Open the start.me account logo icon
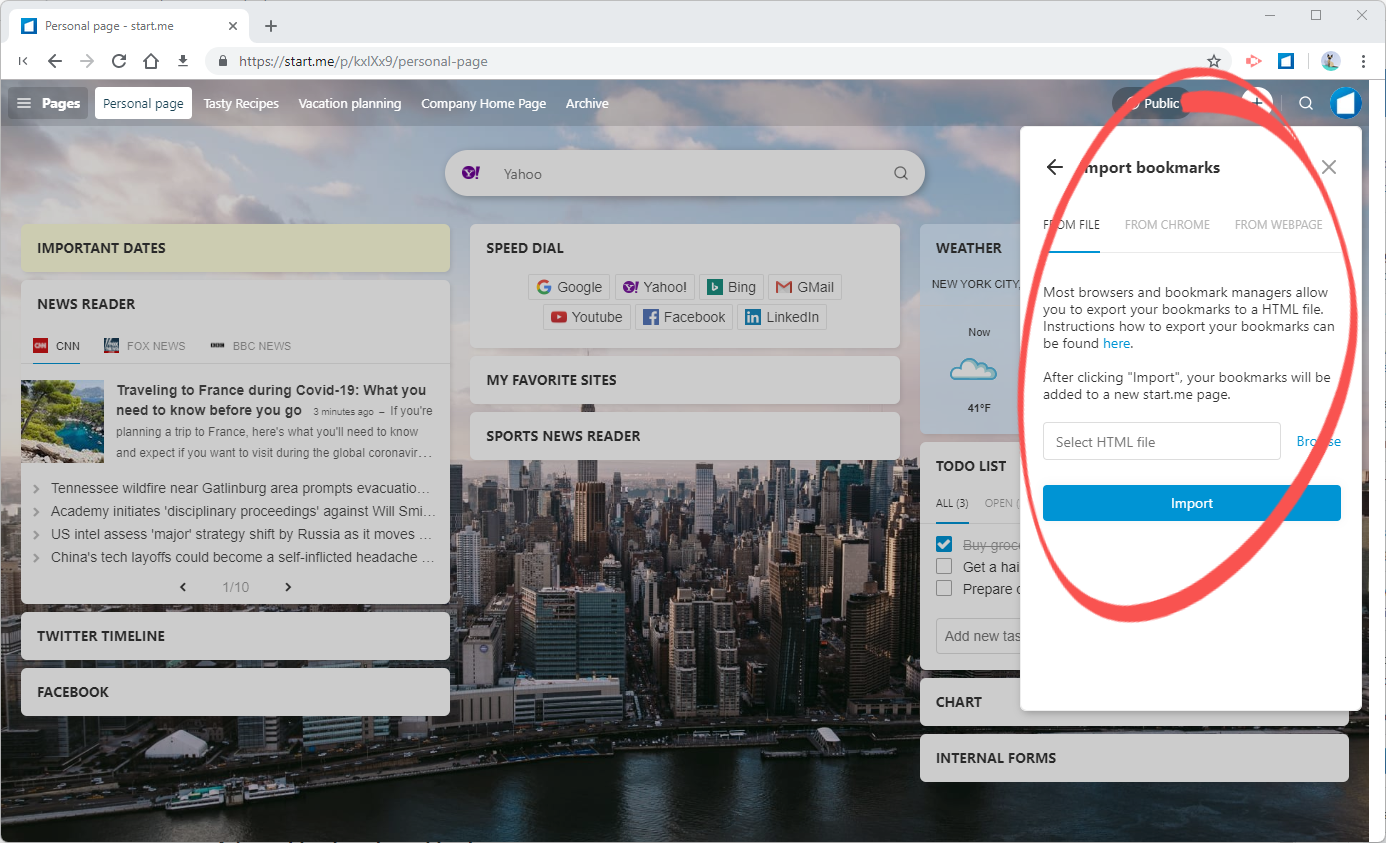This screenshot has width=1386, height=843. (x=1346, y=103)
